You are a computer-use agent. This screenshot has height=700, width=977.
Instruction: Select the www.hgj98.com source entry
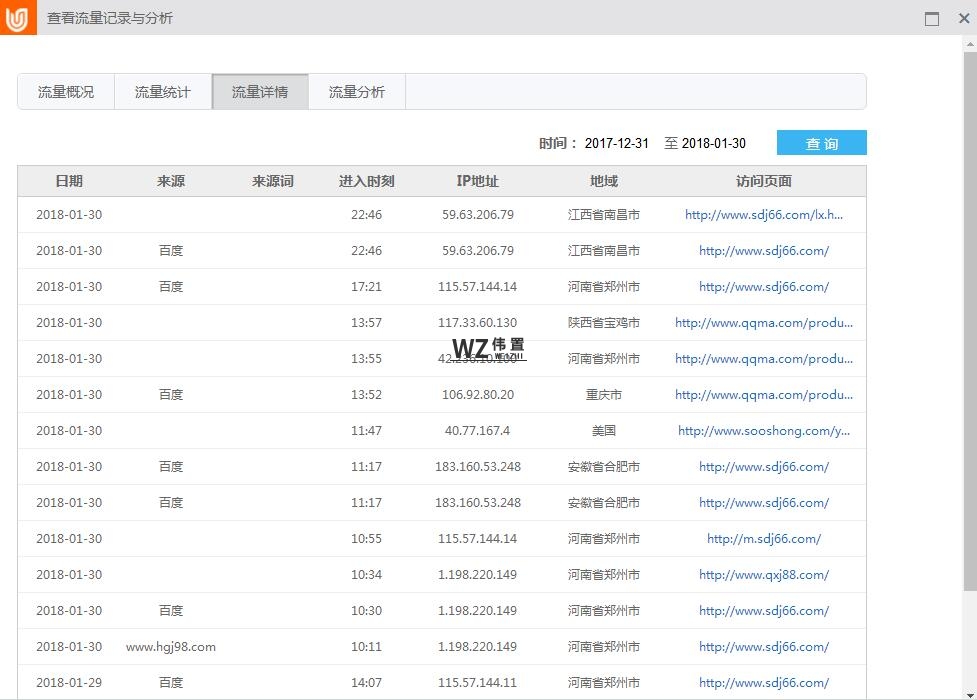pyautogui.click(x=171, y=647)
